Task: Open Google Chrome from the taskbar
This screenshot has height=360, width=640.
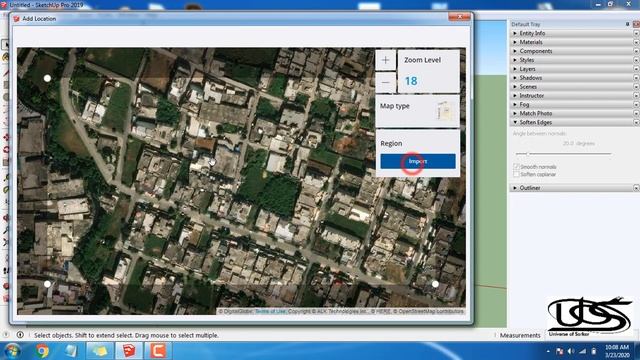Action: [42, 351]
